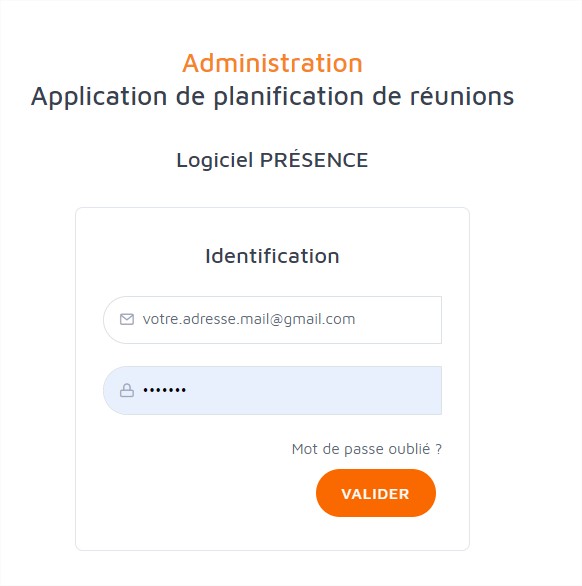Click the Identification form heading
Viewport: 582px width, 586px height.
coord(272,256)
